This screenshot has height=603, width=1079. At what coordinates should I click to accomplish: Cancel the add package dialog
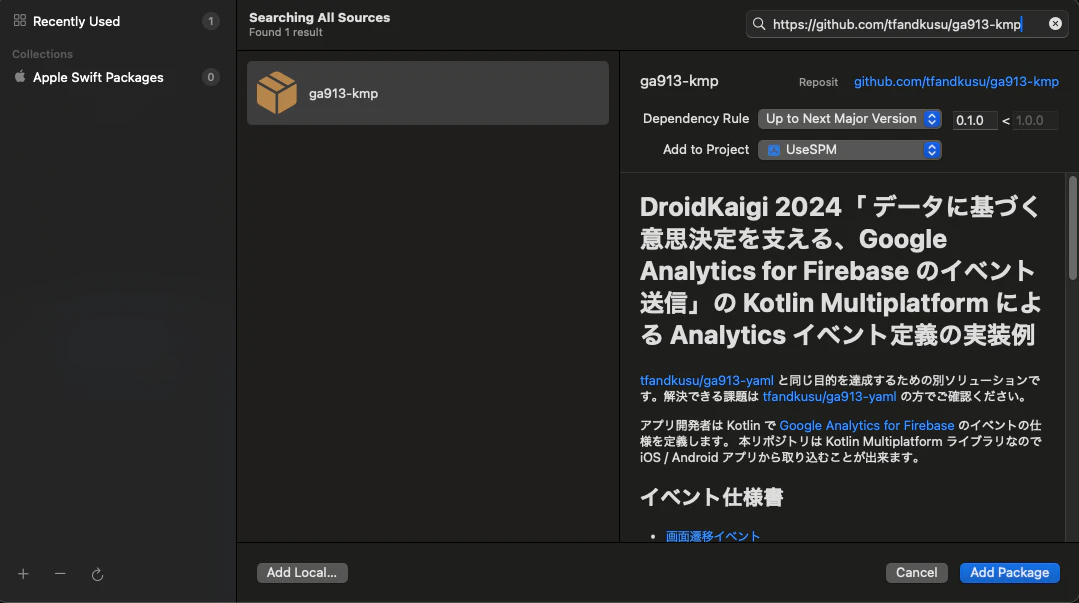pos(916,573)
